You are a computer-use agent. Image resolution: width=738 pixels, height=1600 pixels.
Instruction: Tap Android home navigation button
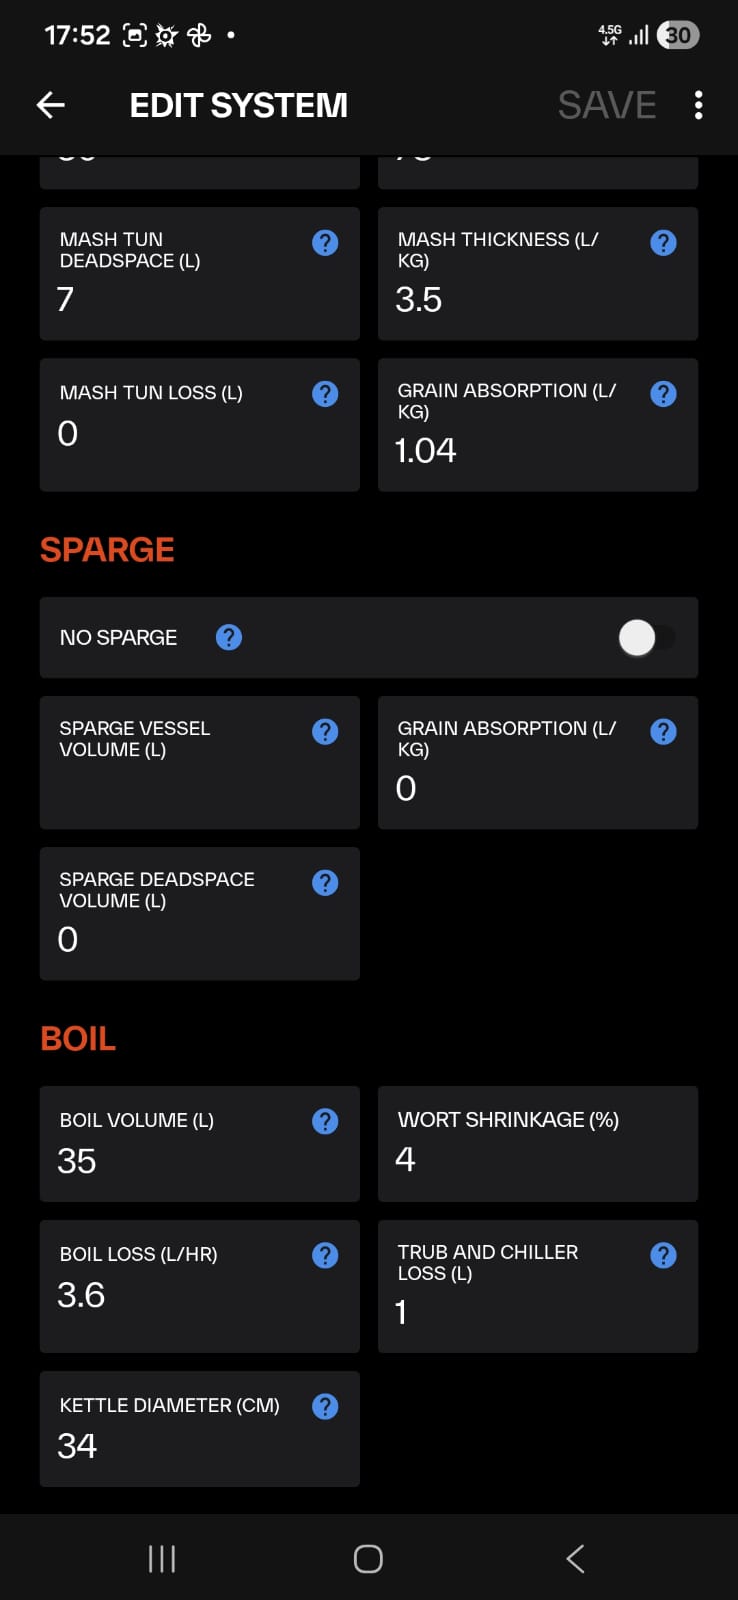point(368,1558)
